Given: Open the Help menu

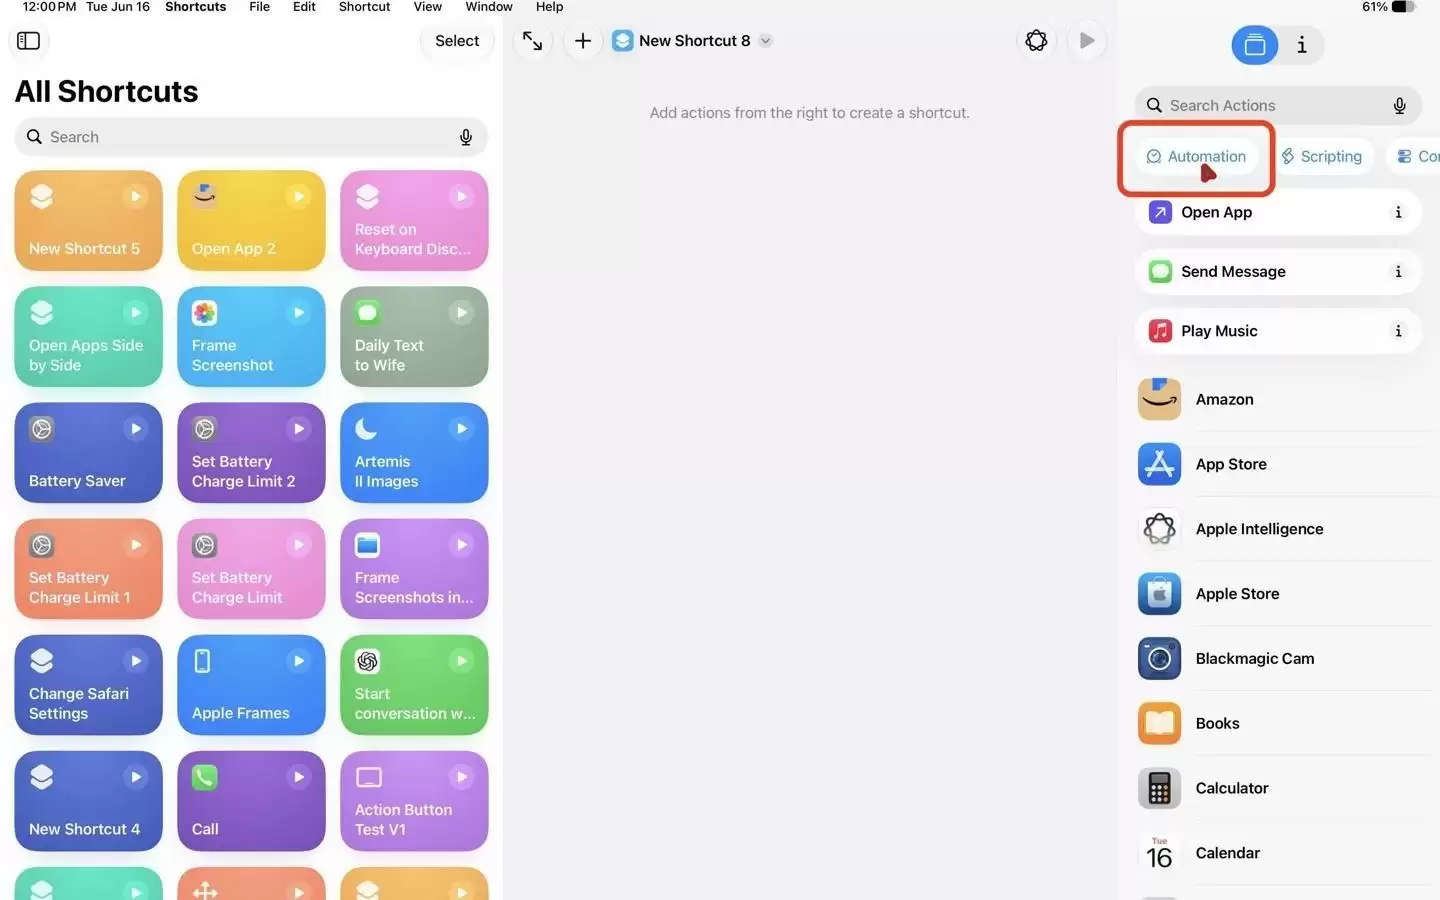Looking at the screenshot, I should click(x=549, y=7).
